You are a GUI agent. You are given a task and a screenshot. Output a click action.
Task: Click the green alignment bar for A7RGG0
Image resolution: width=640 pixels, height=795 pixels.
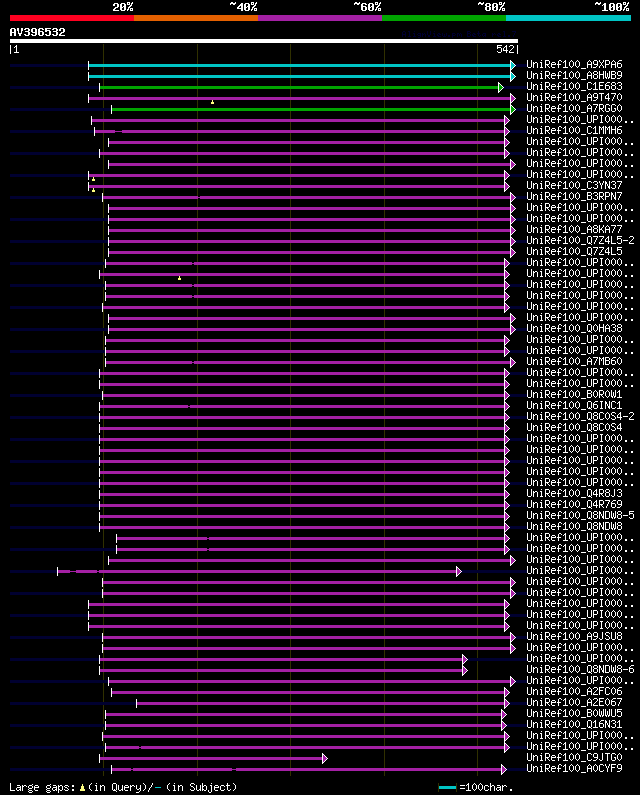pos(311,110)
